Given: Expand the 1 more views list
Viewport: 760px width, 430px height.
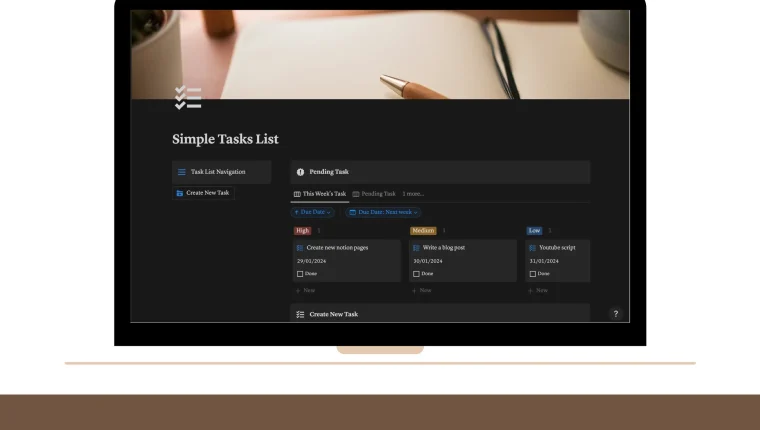Looking at the screenshot, I should [413, 194].
